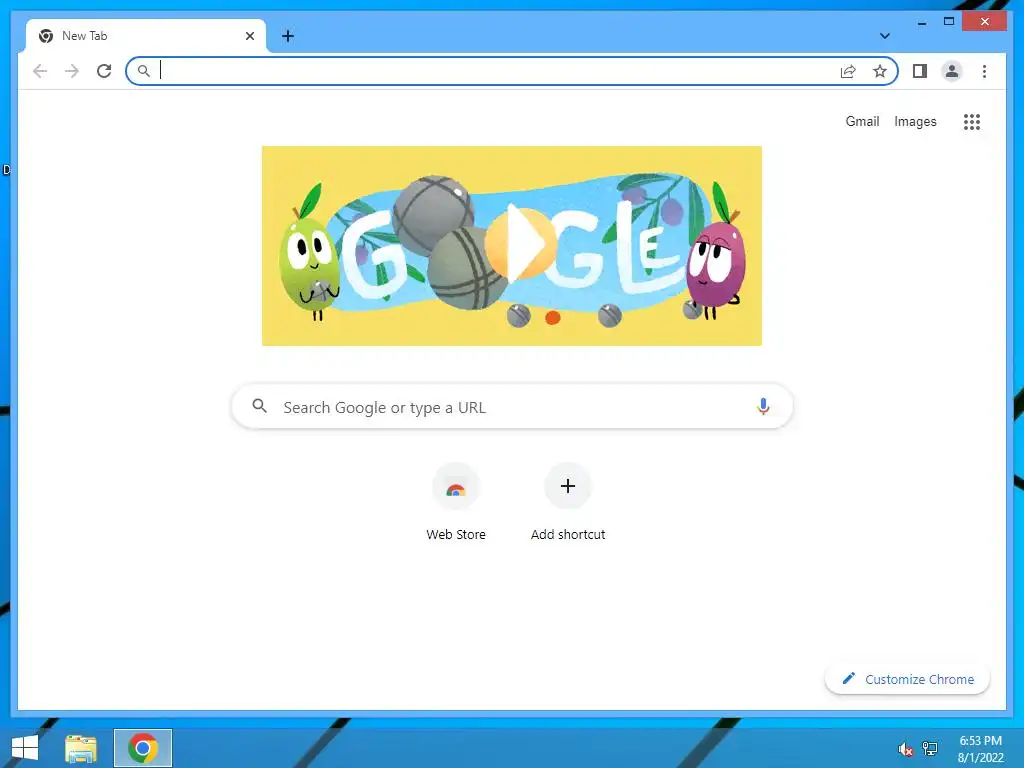Open Chrome three-dot menu
Image resolution: width=1024 pixels, height=768 pixels.
tap(984, 71)
